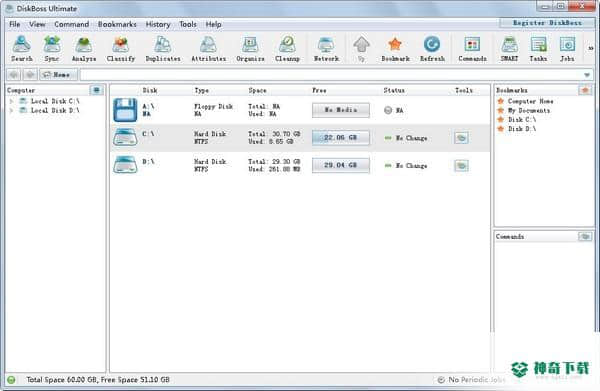Open the Classify tool
Viewport: 600px width, 391px height.
coord(121,49)
